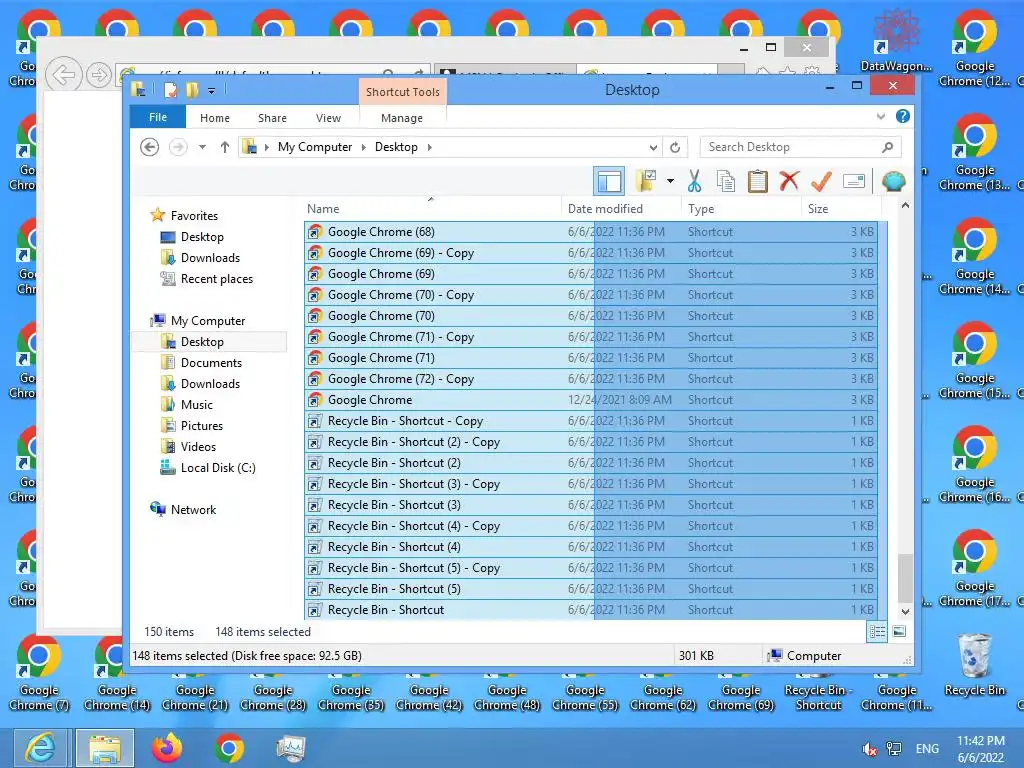Image resolution: width=1024 pixels, height=768 pixels.
Task: Click the orange checkmark Properties icon
Action: point(821,181)
